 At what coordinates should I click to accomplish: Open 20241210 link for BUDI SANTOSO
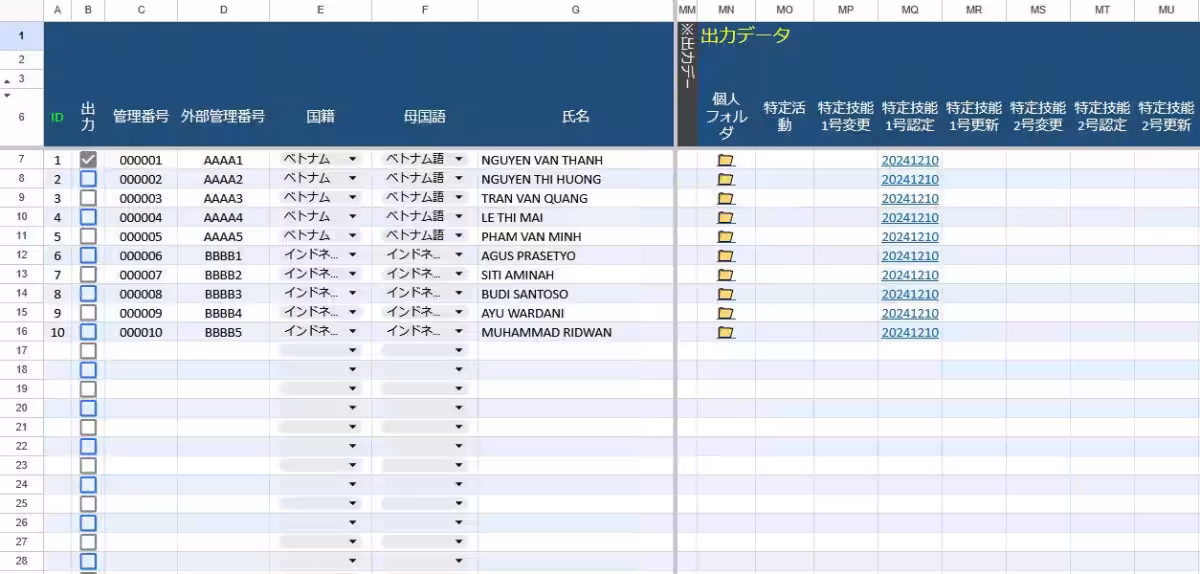(x=909, y=294)
